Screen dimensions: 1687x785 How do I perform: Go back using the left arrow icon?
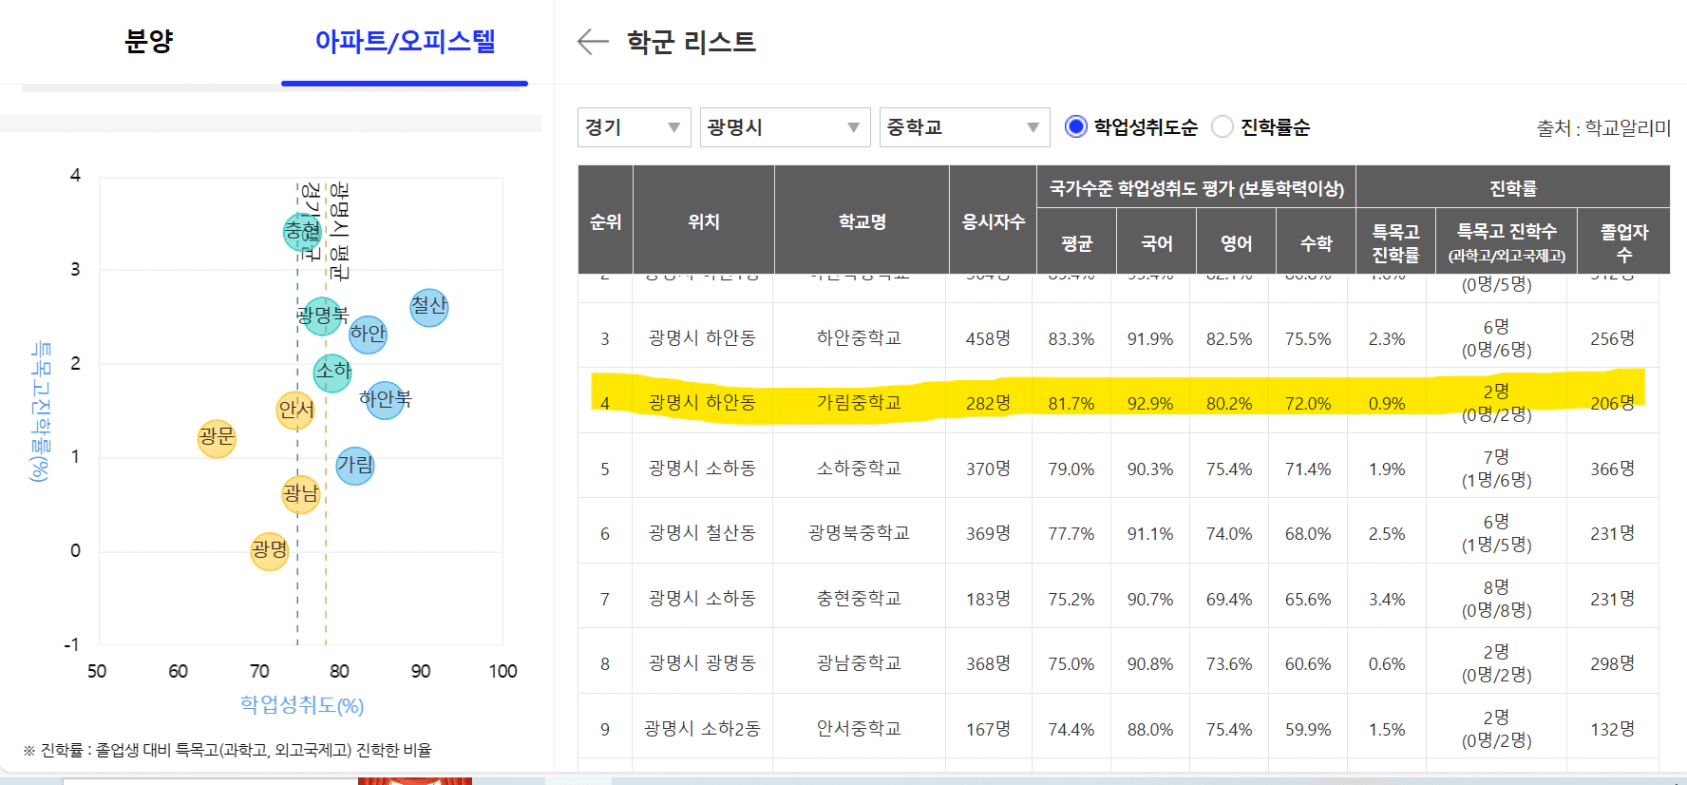pos(593,41)
